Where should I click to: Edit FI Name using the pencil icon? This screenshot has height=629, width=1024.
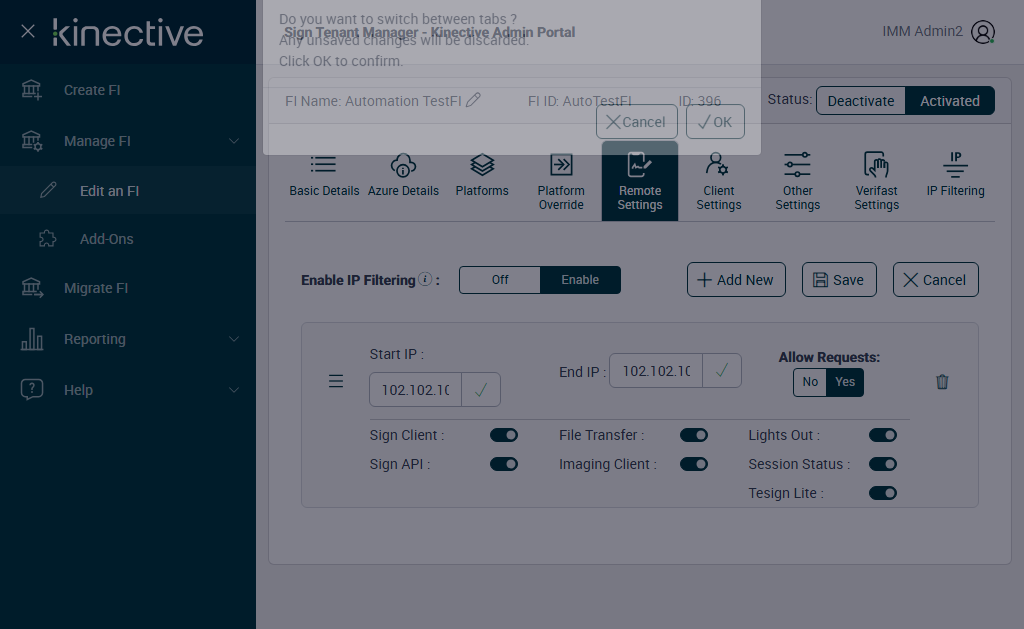click(473, 100)
